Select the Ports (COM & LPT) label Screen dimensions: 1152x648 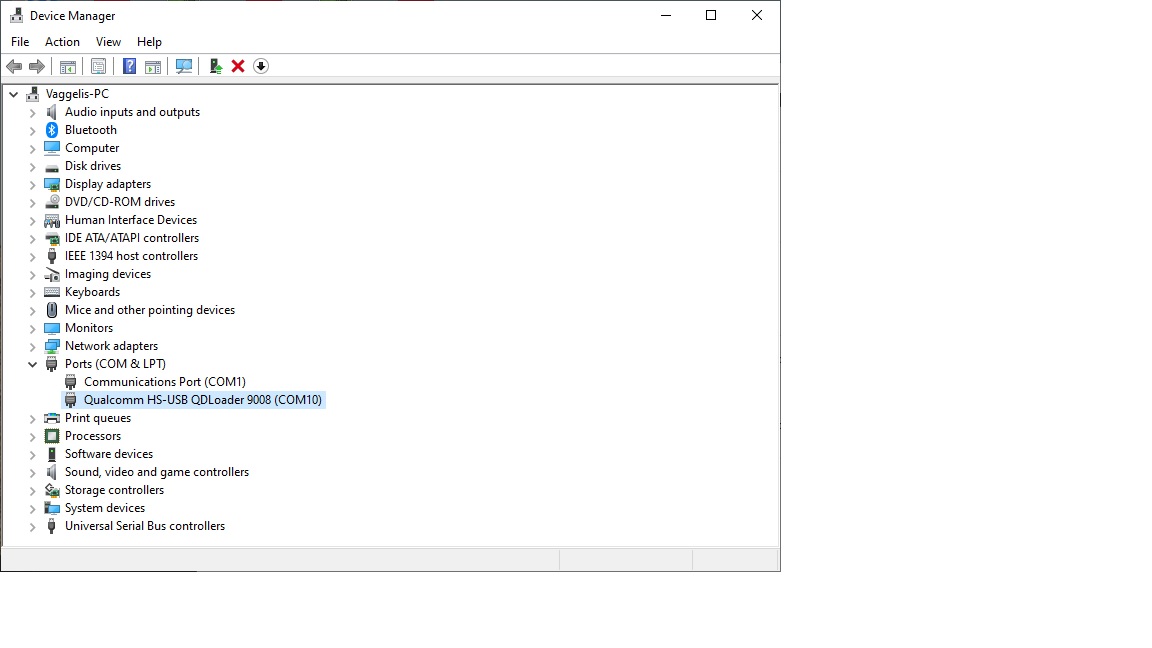[115, 364]
